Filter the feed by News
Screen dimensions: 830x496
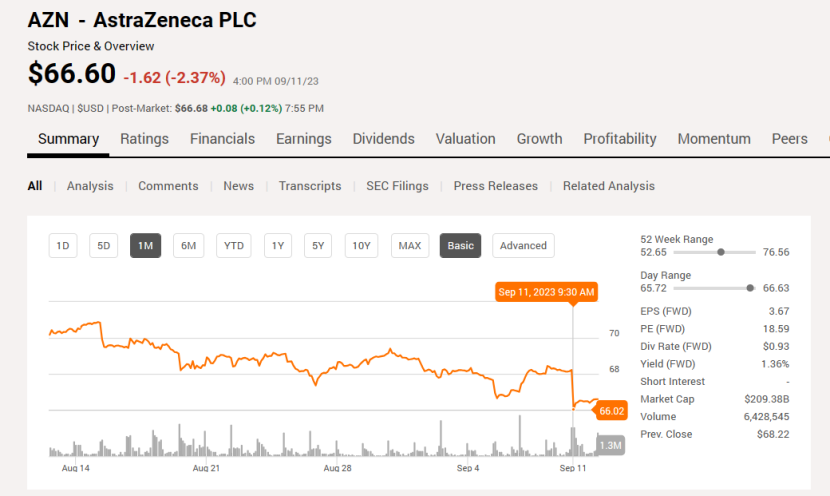238,186
